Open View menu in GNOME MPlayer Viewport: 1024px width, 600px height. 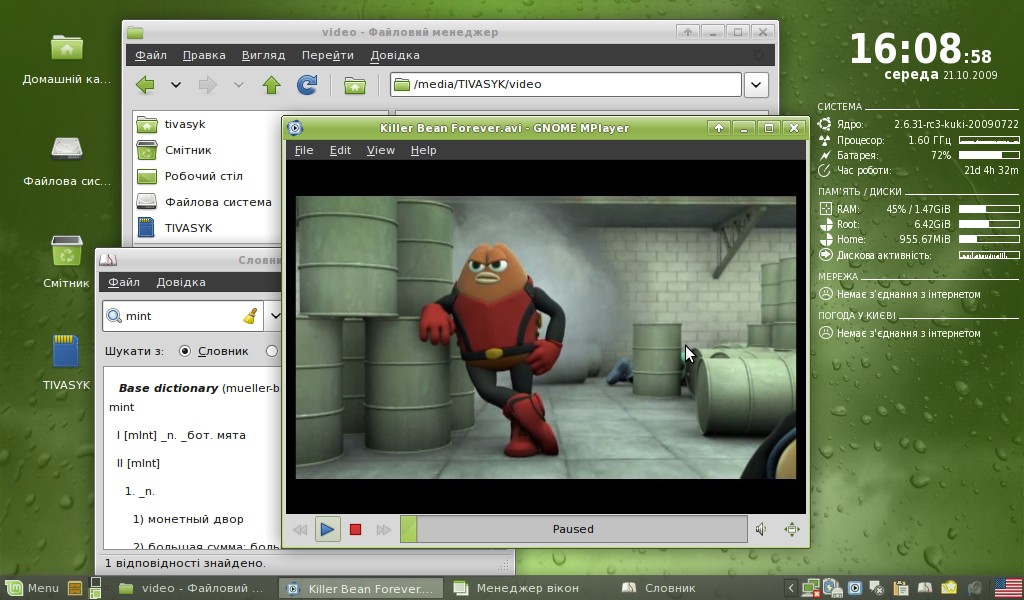pos(381,150)
